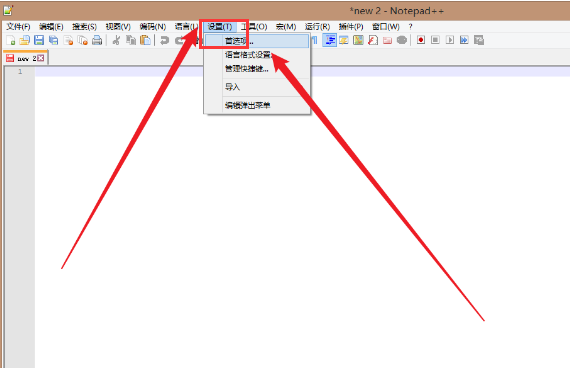Screen dimensions: 570x368
Task: Click the Open file toolbar icon
Action: tap(25, 40)
